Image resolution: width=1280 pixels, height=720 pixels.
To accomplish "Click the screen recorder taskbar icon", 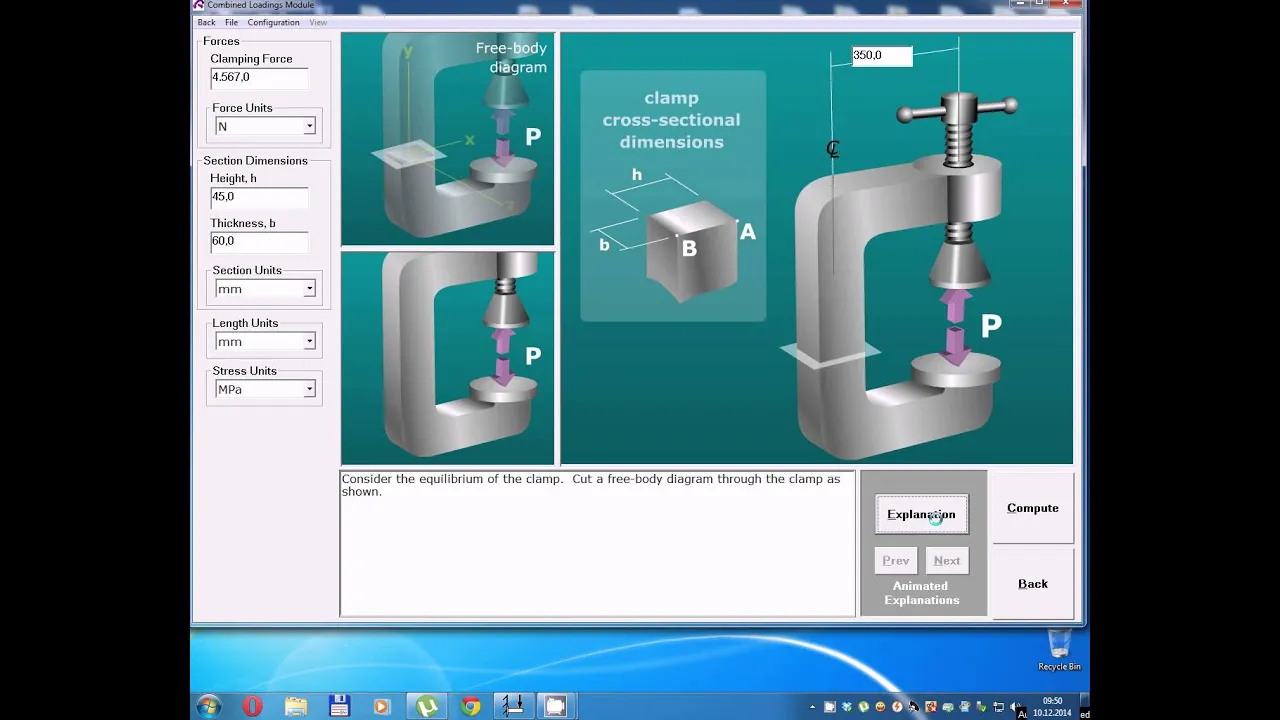I will [555, 707].
